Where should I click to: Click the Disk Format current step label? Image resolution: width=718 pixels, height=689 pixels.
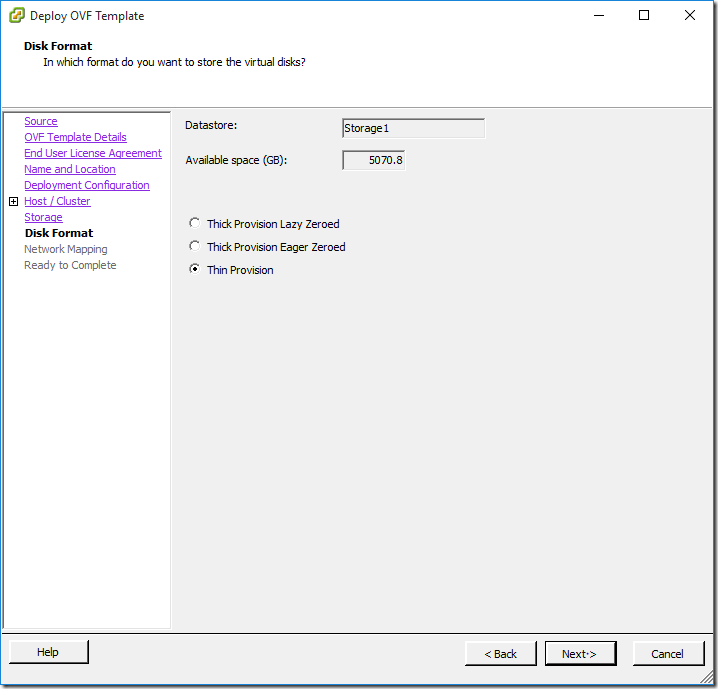click(59, 233)
